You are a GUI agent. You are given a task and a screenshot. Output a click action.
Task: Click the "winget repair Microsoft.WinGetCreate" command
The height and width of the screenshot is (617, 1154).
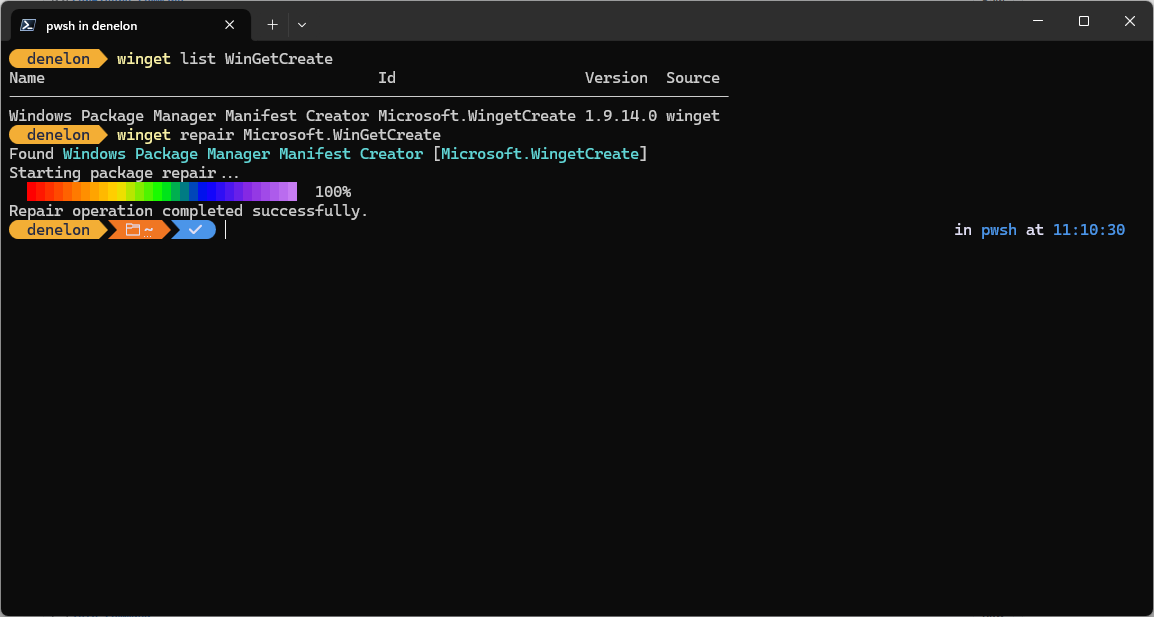(278, 135)
